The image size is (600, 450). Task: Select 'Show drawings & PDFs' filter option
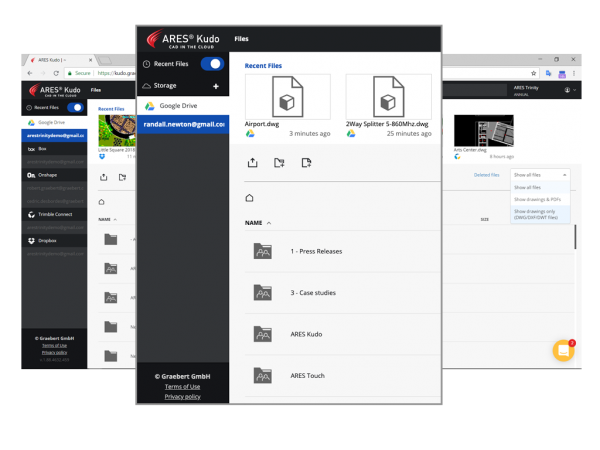pos(538,199)
